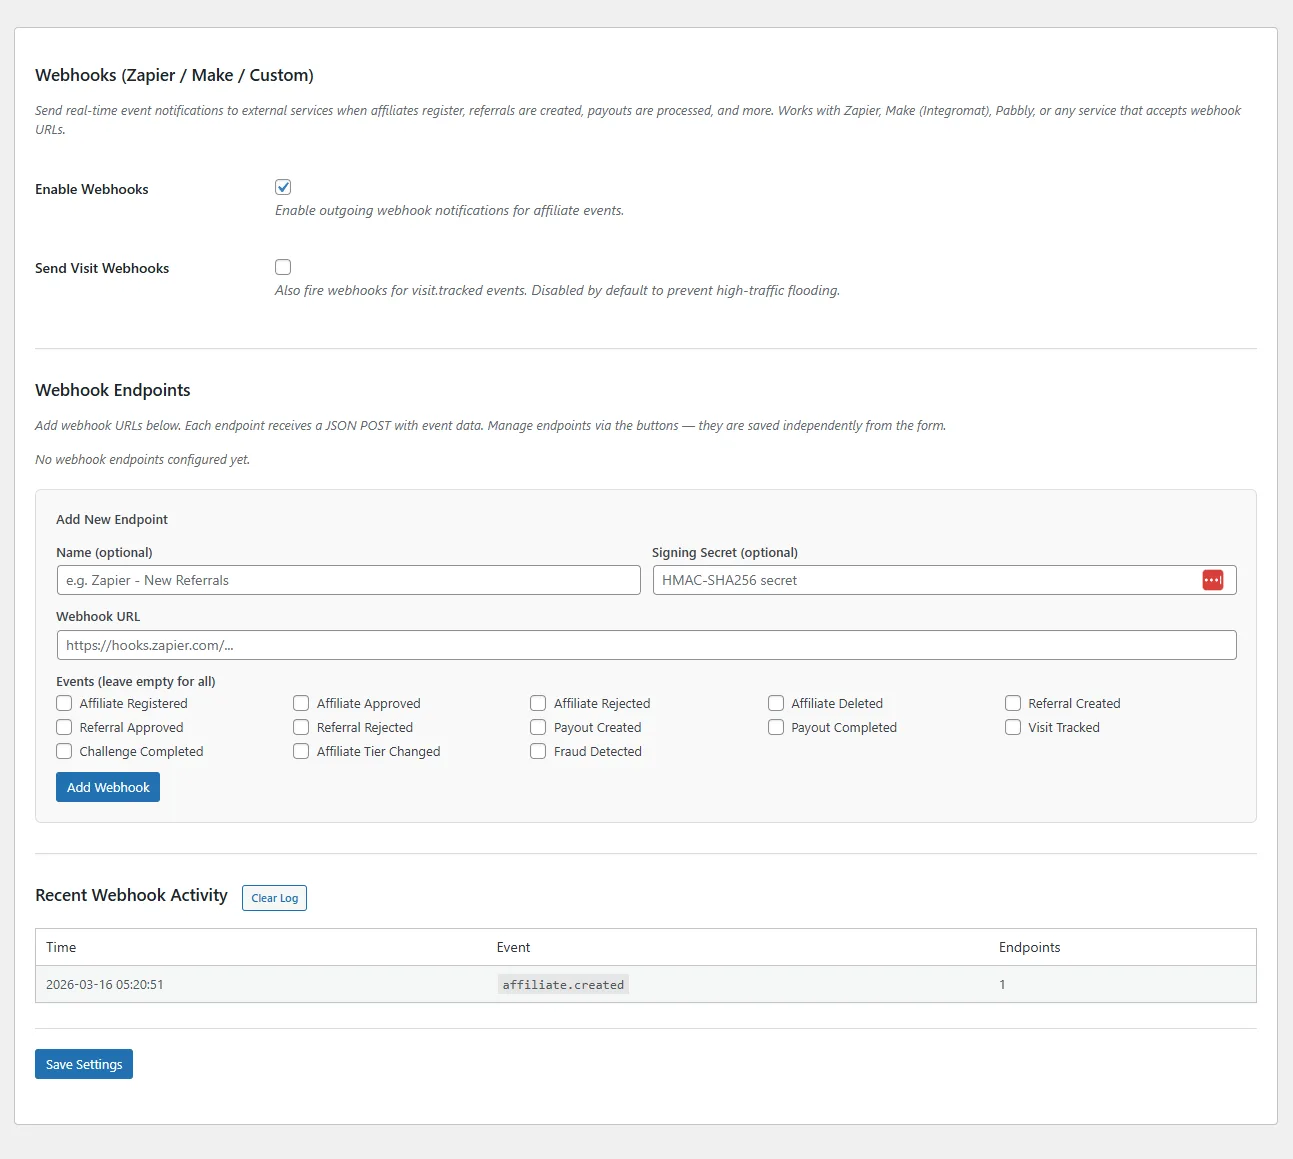The image size is (1293, 1159).
Task: Select the affiliate.created event entry
Action: coord(562,984)
